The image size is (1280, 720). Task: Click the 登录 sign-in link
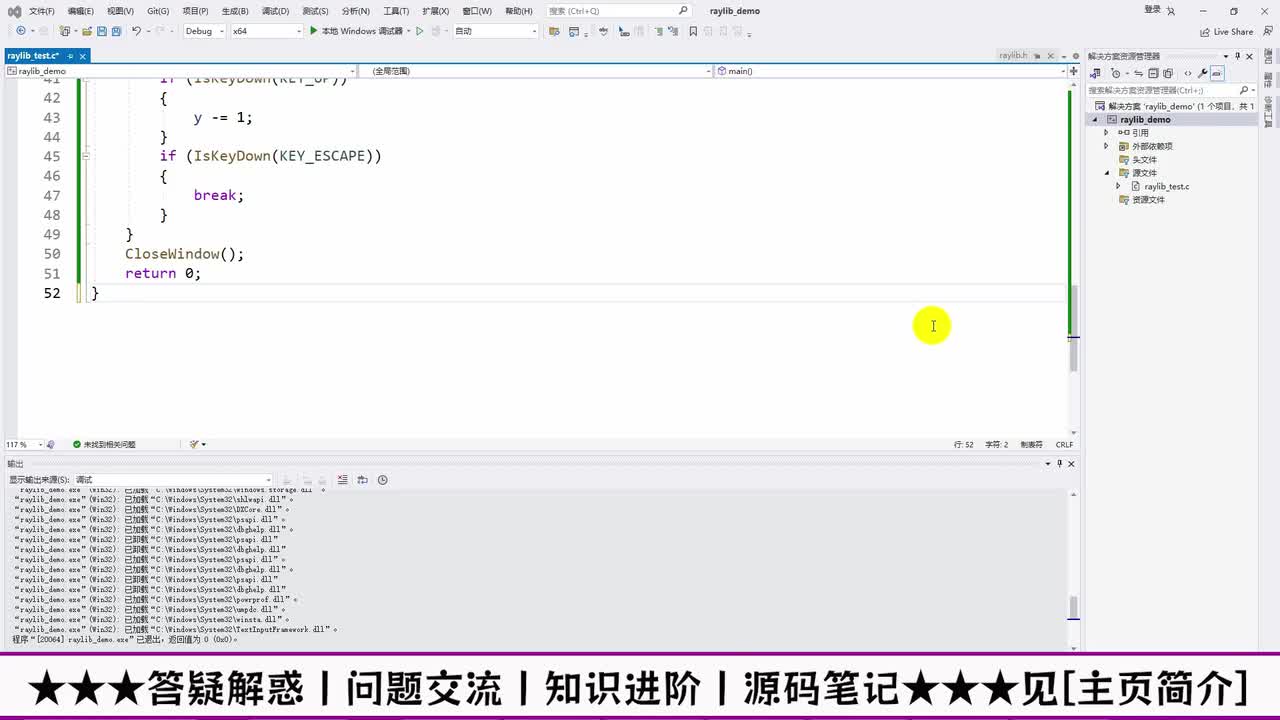pyautogui.click(x=1152, y=10)
